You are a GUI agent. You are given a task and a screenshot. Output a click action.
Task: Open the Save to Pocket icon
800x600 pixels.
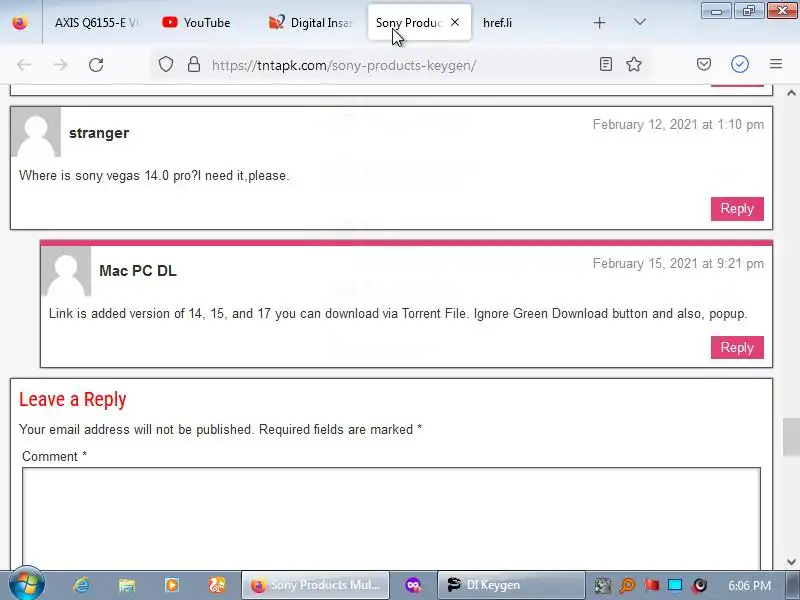(704, 64)
